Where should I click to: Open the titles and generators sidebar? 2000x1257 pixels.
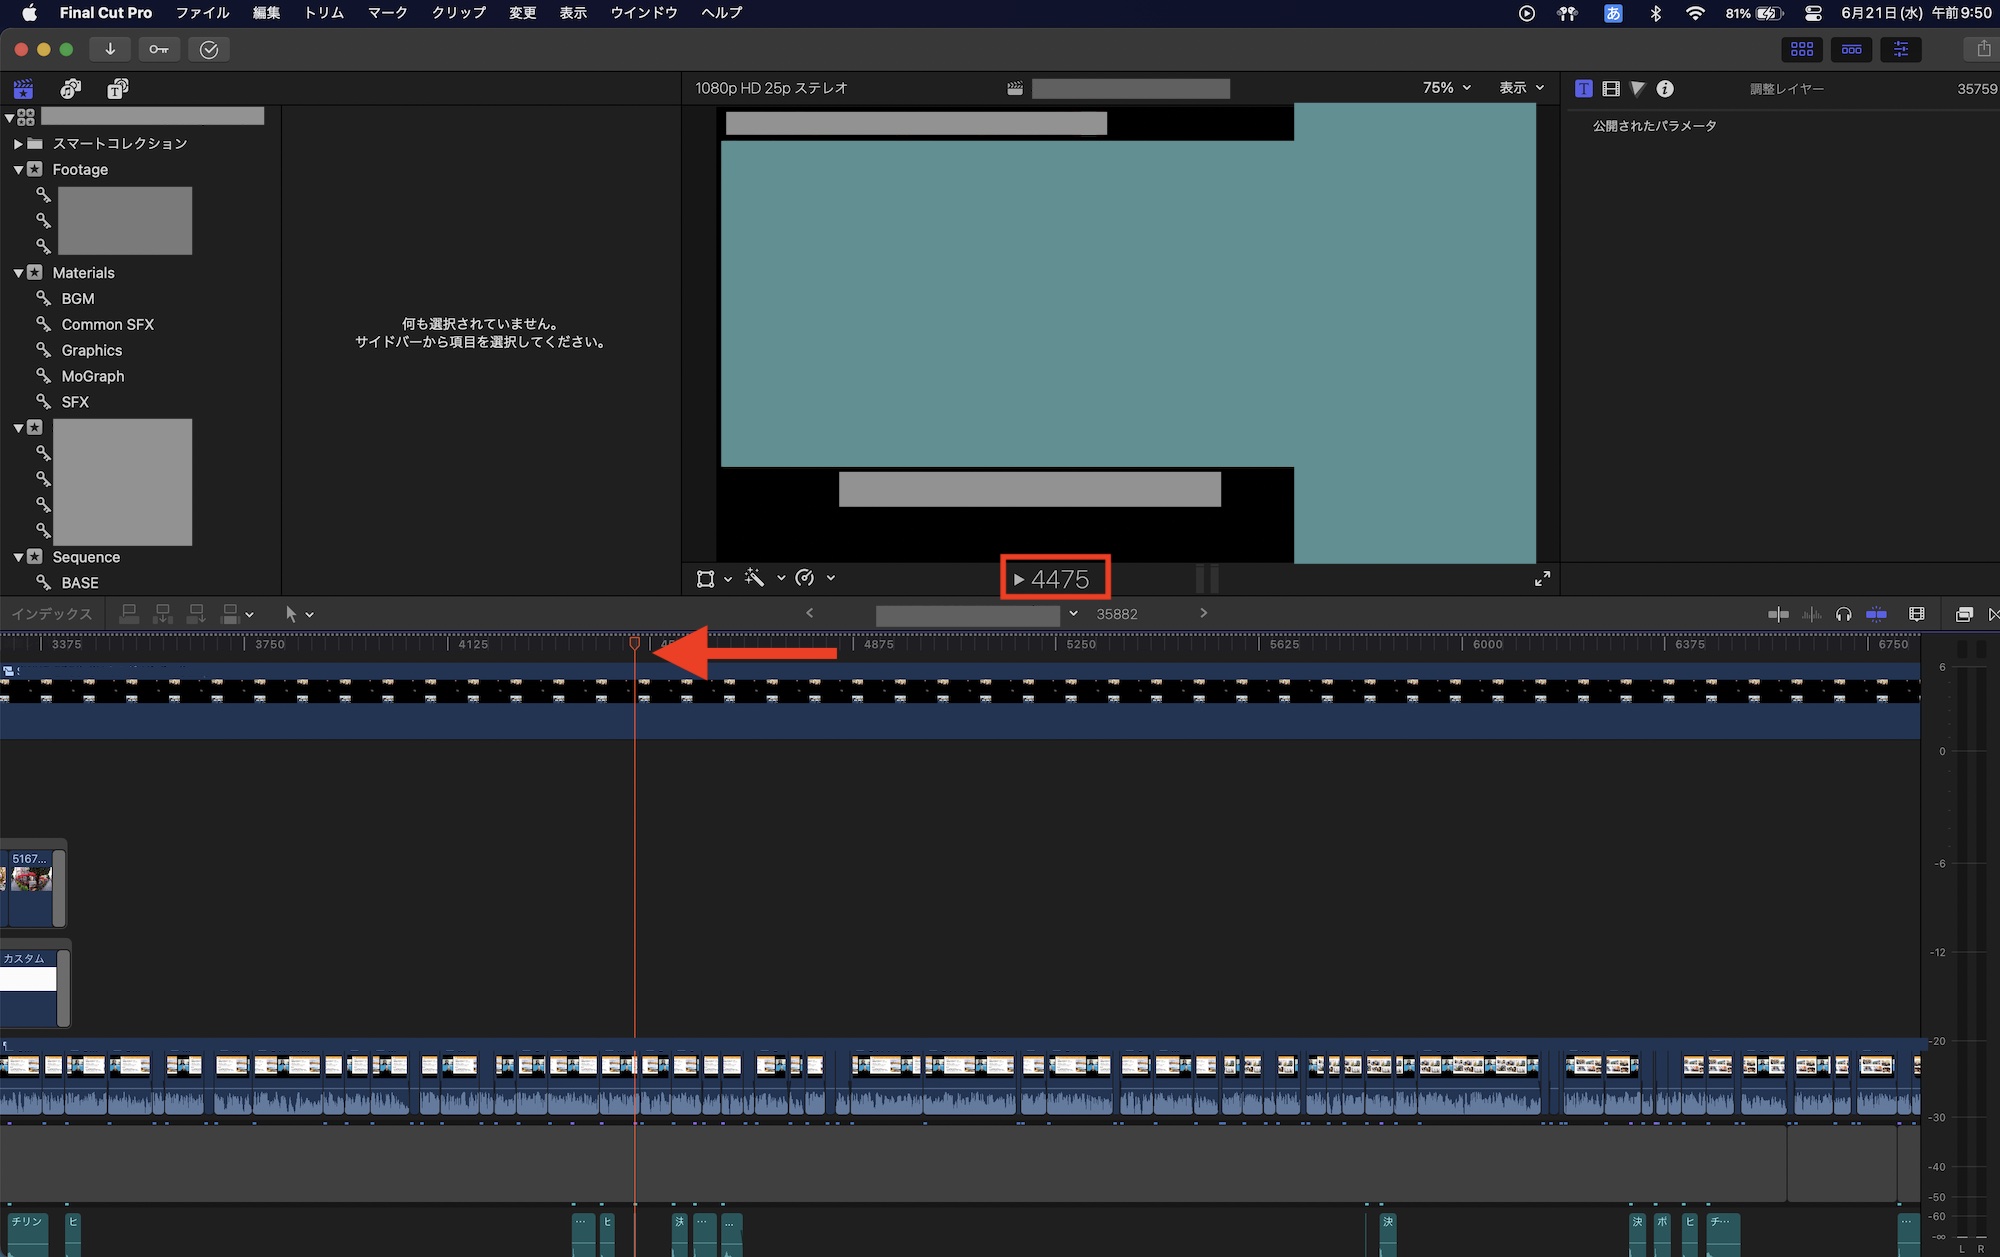(x=117, y=89)
